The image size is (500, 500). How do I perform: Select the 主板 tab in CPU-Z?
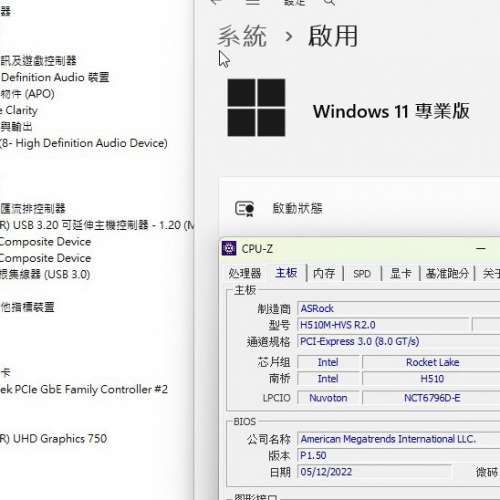[x=286, y=273]
